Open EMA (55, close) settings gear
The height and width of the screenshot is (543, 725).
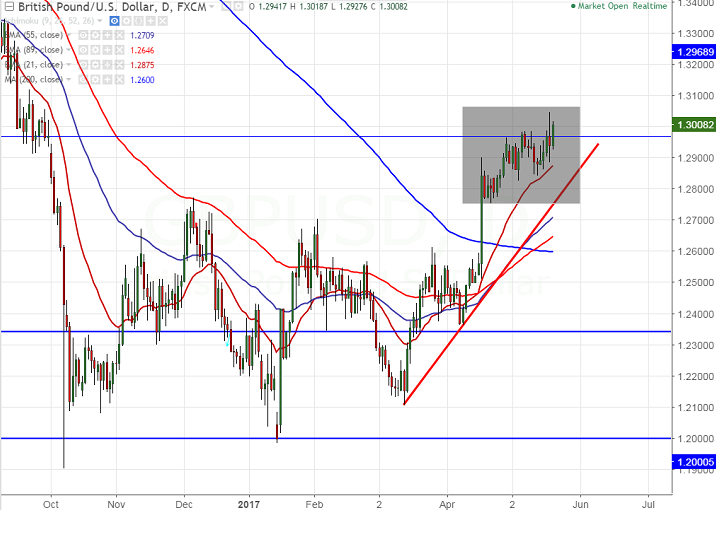(95, 35)
